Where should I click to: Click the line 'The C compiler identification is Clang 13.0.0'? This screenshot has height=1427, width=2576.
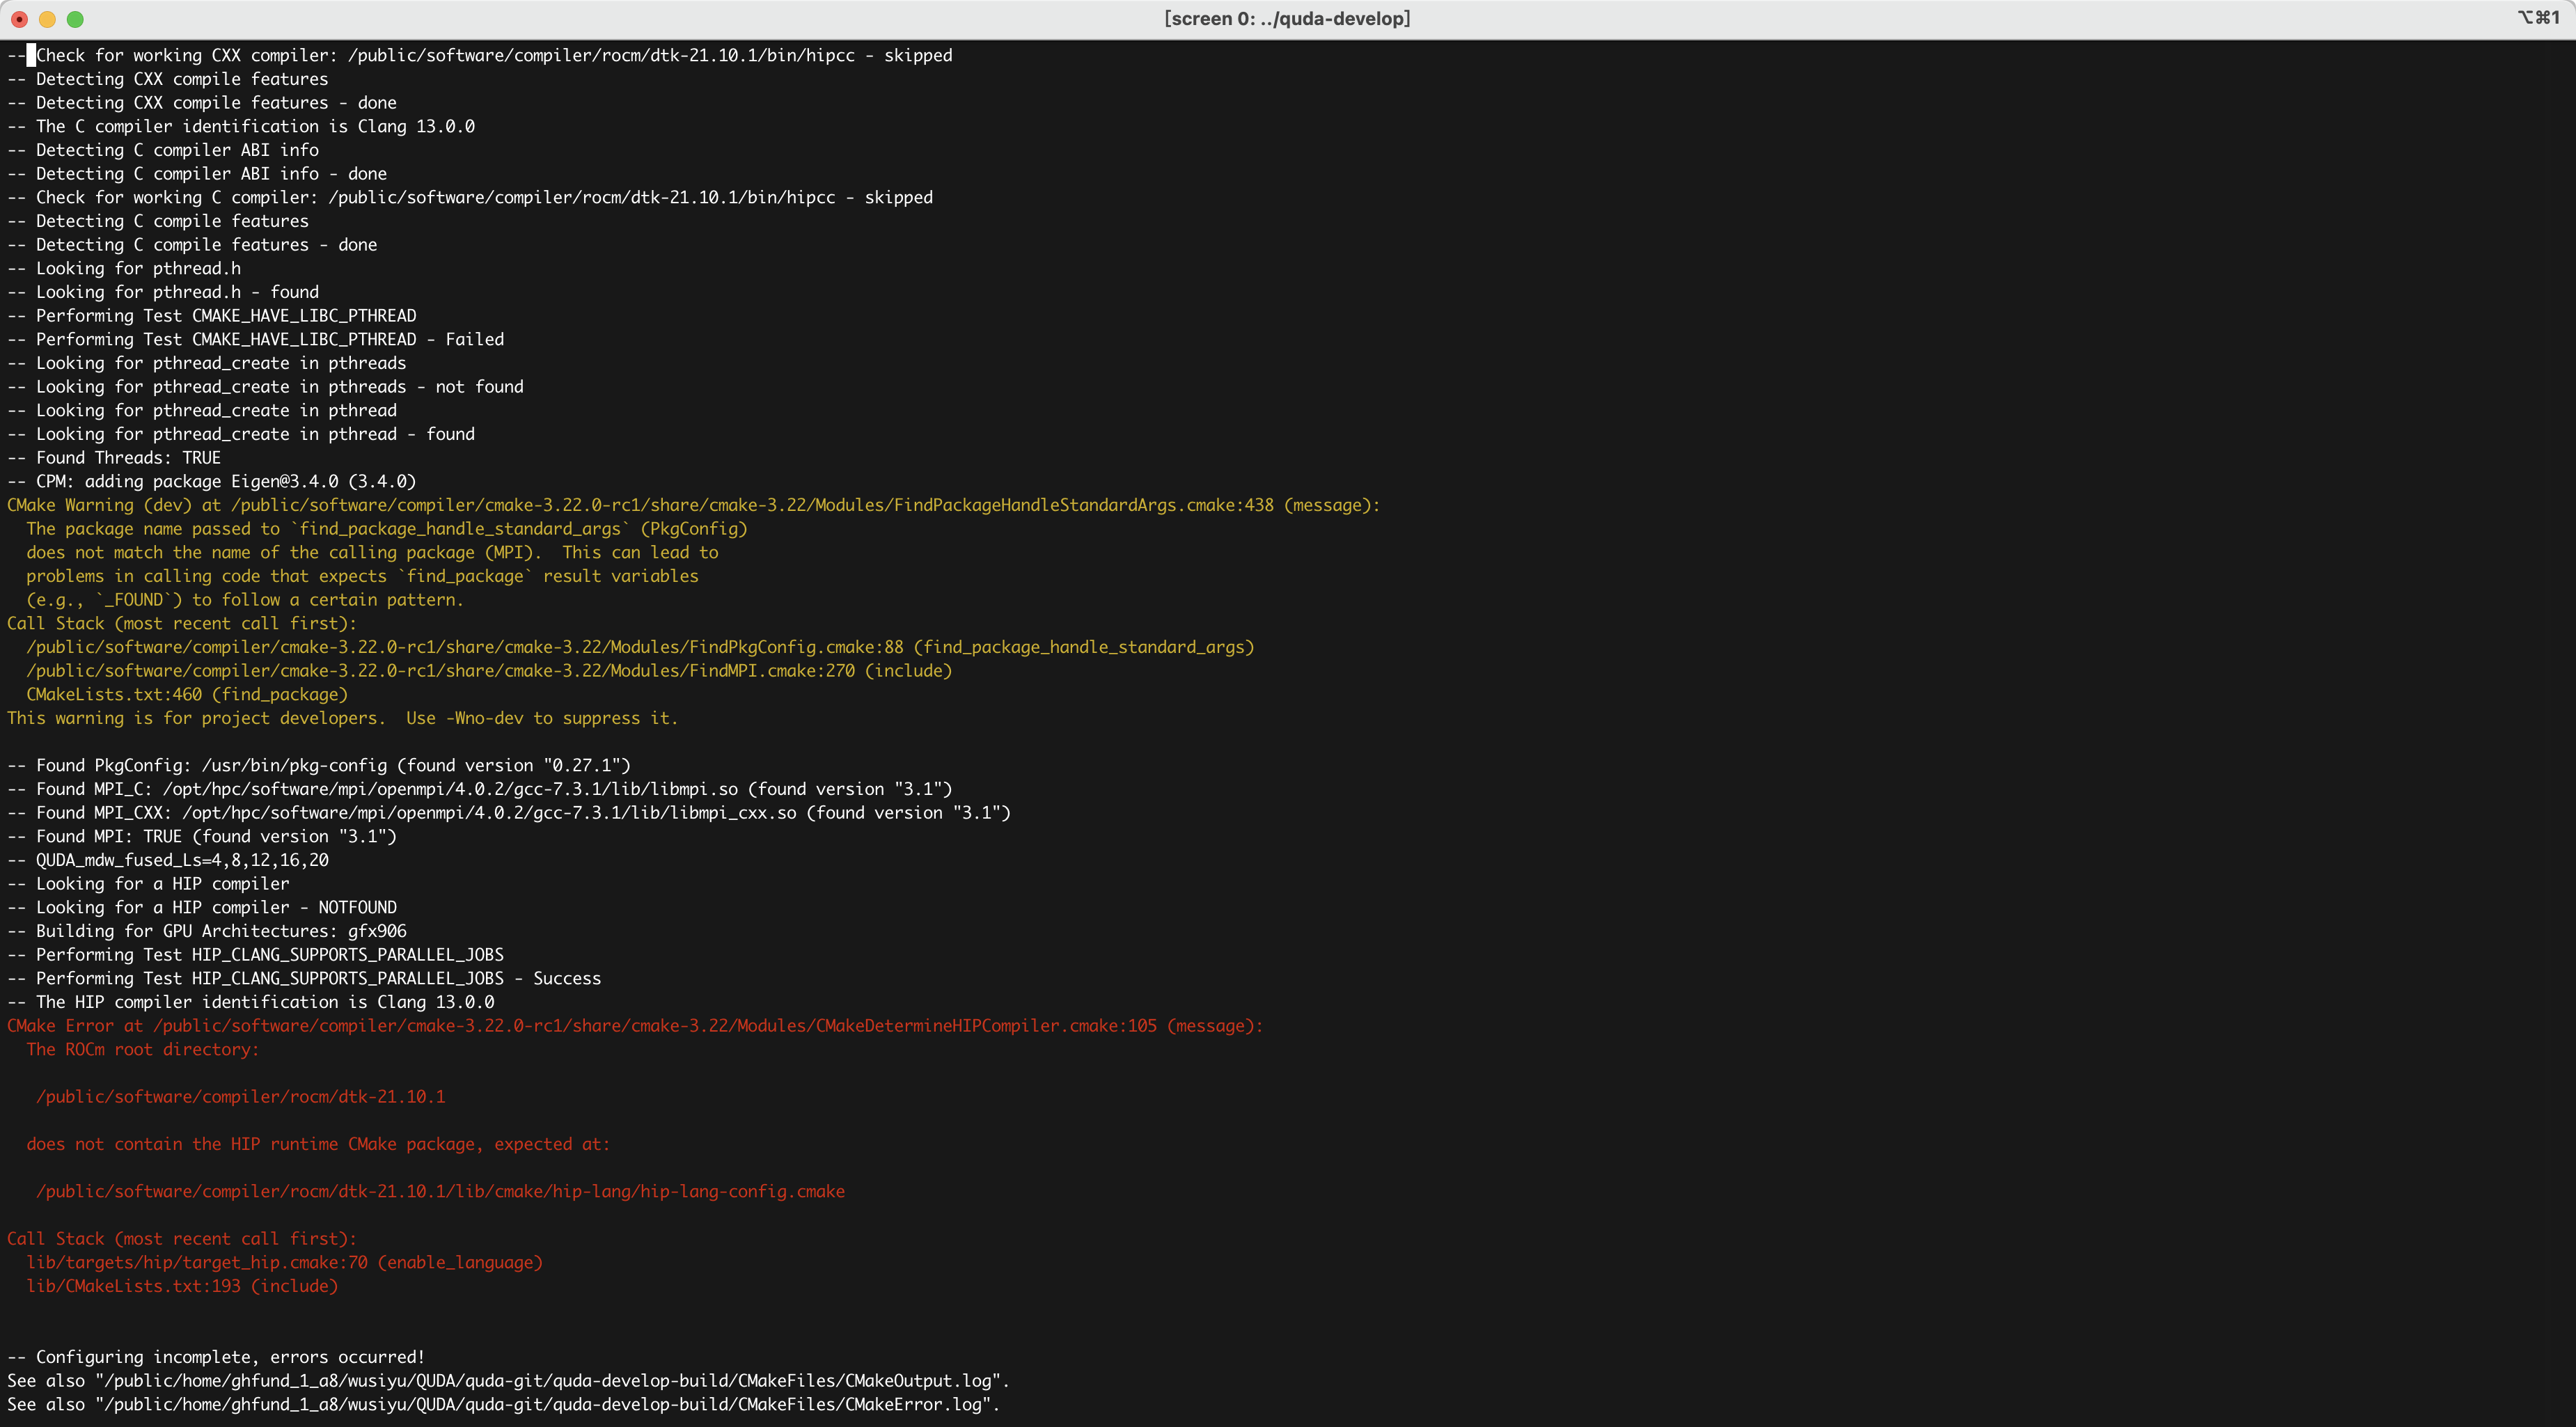click(241, 126)
